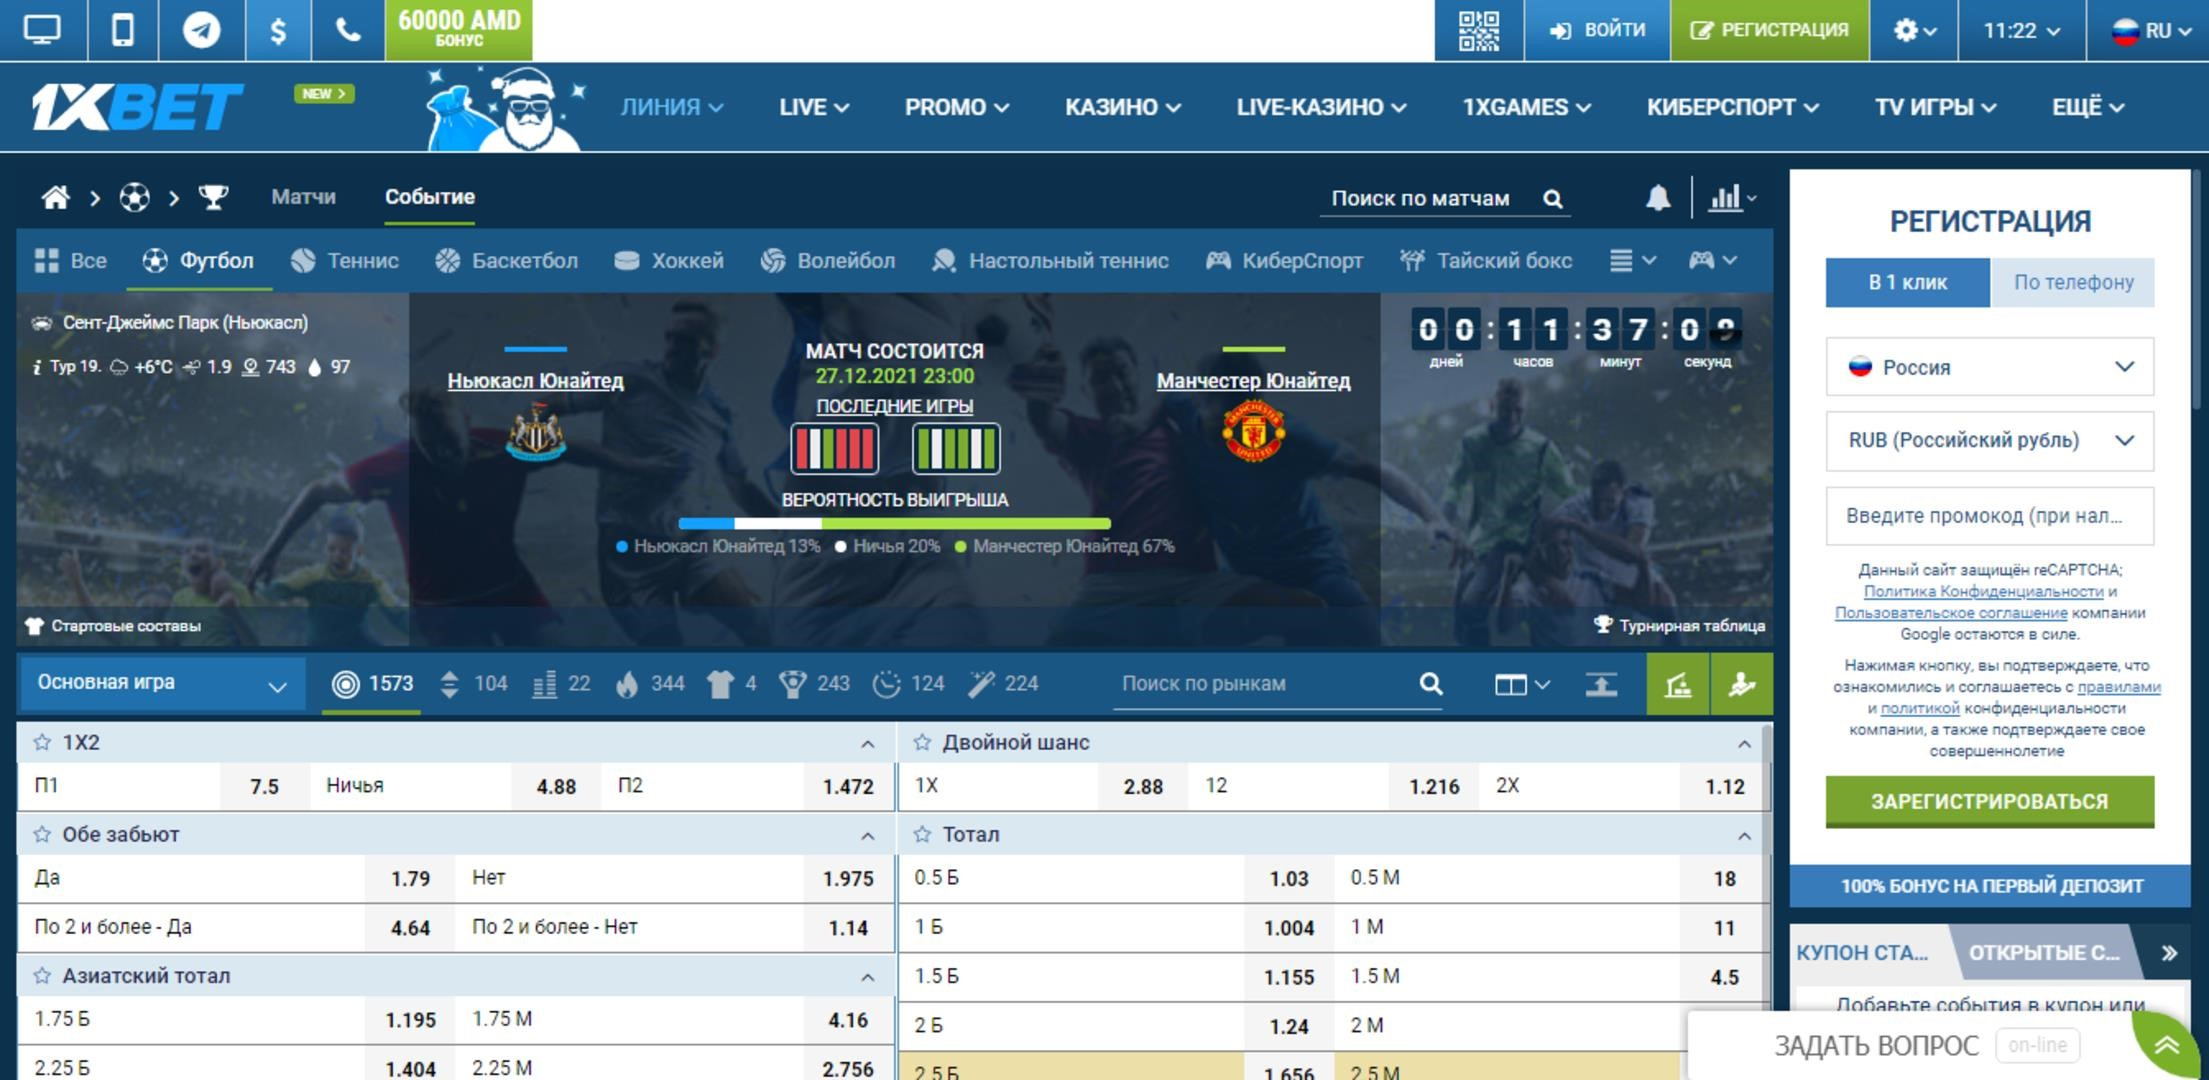Click the desktop monitor icon in top bar

(42, 30)
